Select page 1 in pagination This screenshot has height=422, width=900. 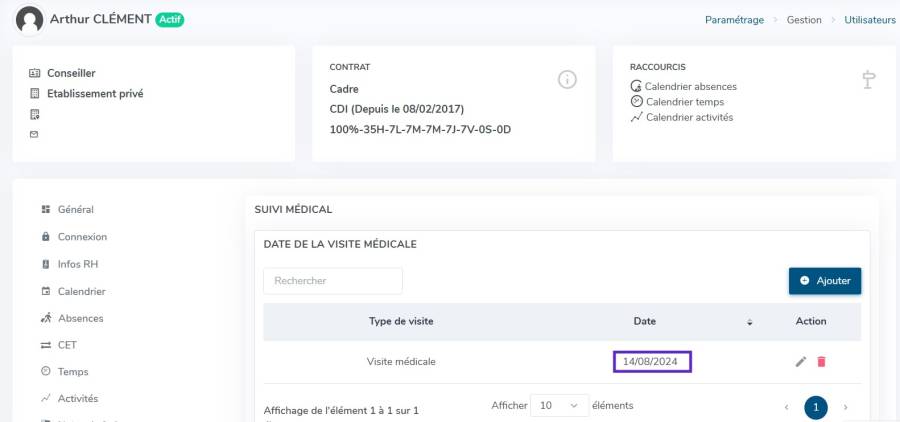click(x=816, y=408)
